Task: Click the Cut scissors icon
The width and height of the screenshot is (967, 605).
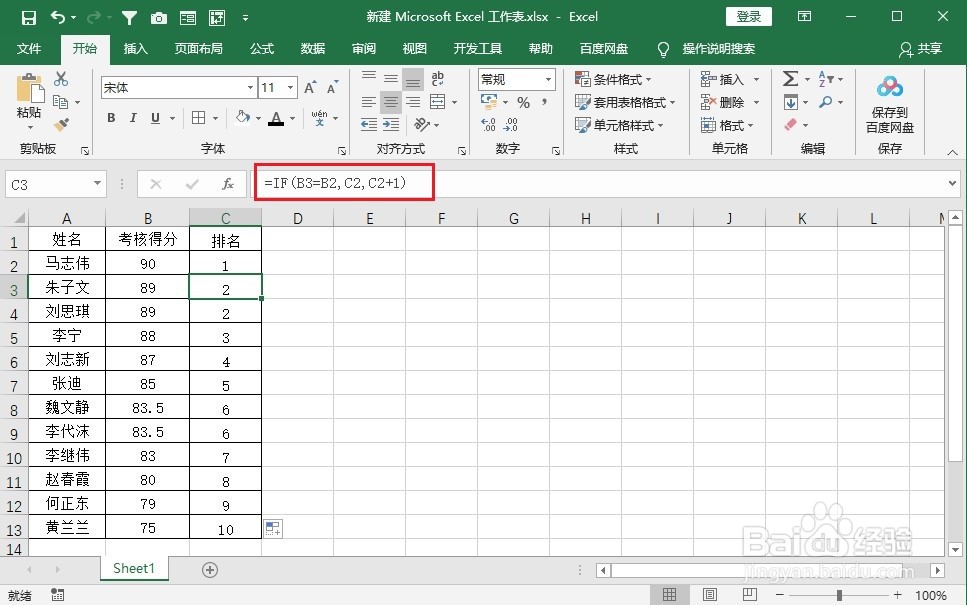Action: click(x=61, y=78)
